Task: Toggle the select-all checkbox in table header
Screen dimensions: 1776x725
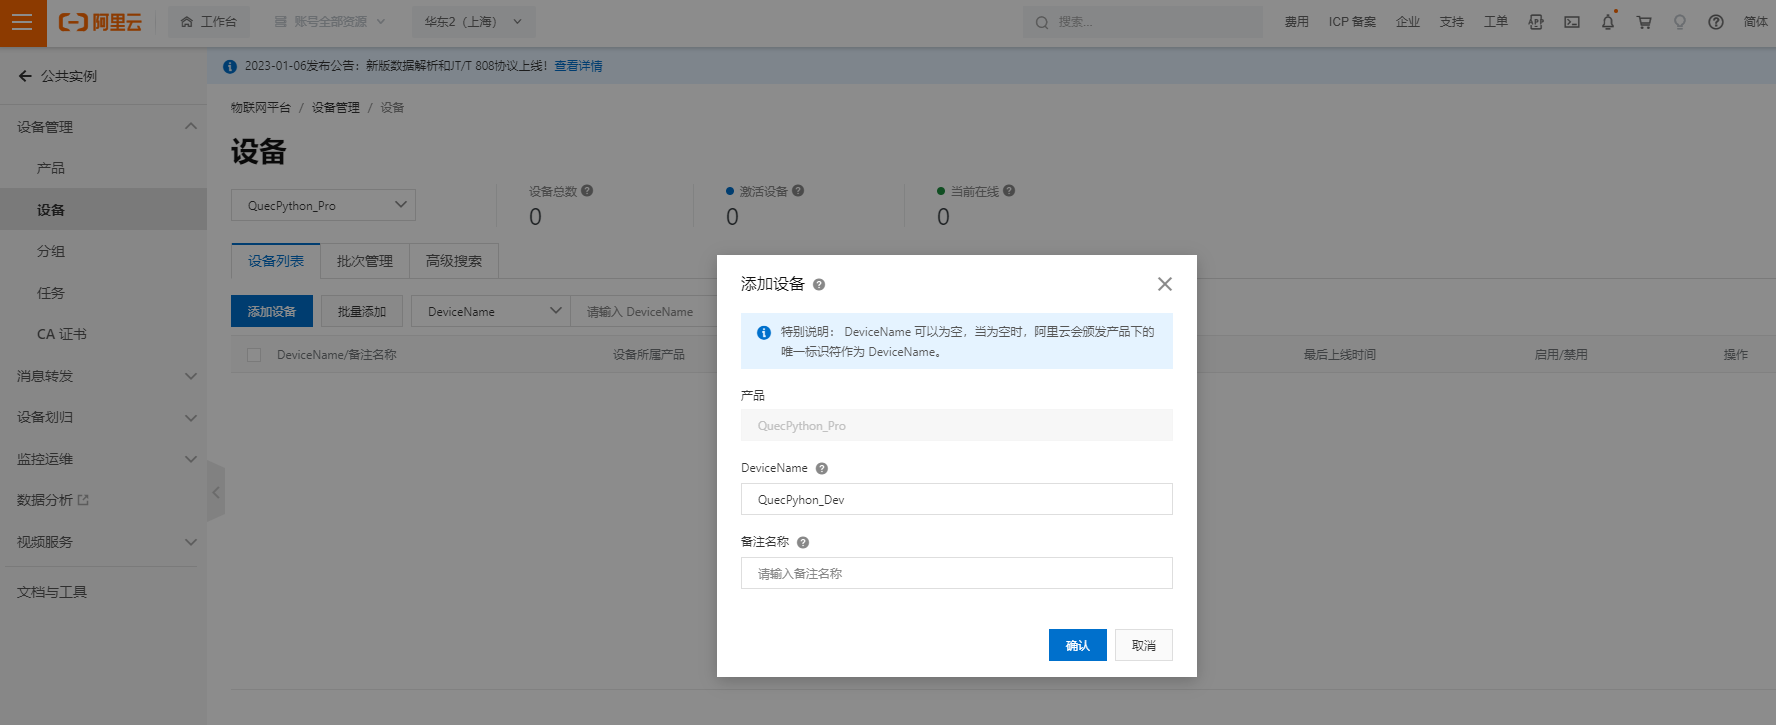Action: 254,355
